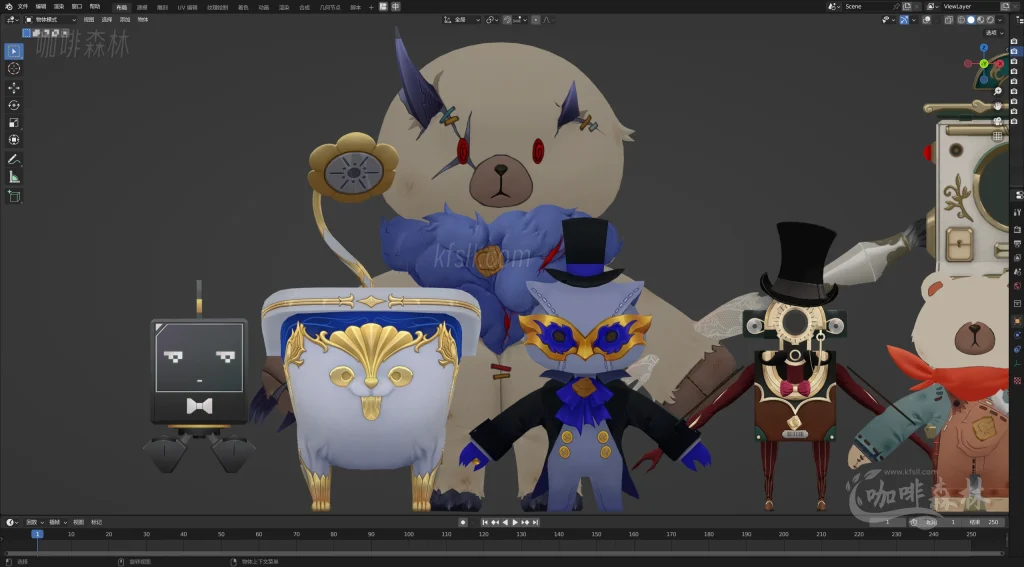Switch to the 几何节点 Geometry Nodes tab
1024x567 pixels.
pos(330,7)
